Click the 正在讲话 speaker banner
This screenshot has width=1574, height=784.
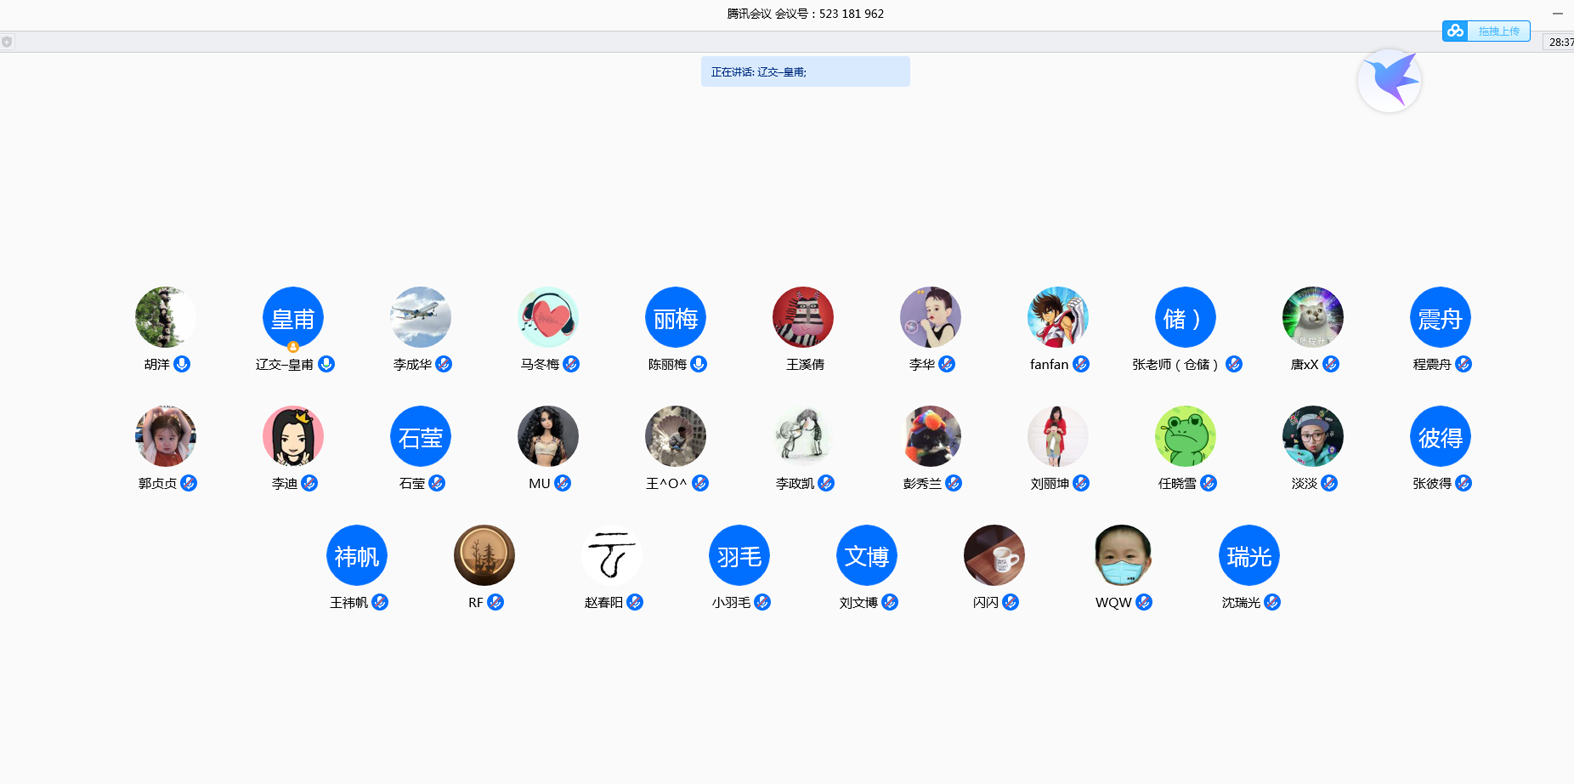(805, 72)
